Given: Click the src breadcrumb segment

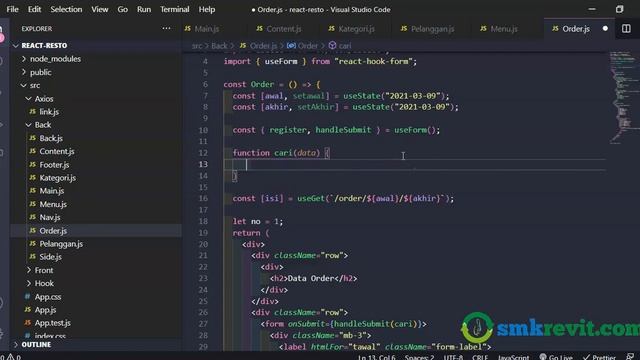Looking at the screenshot, I should click(197, 46).
